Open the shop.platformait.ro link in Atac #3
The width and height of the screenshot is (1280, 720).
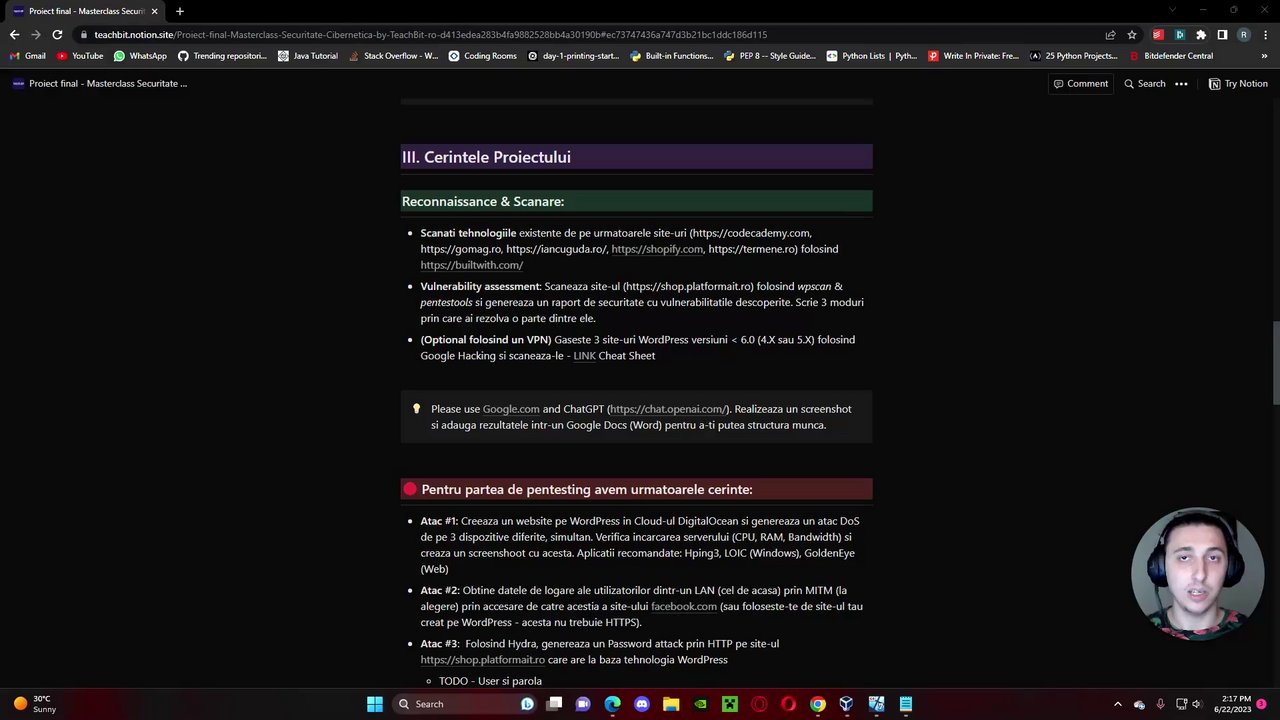click(482, 660)
